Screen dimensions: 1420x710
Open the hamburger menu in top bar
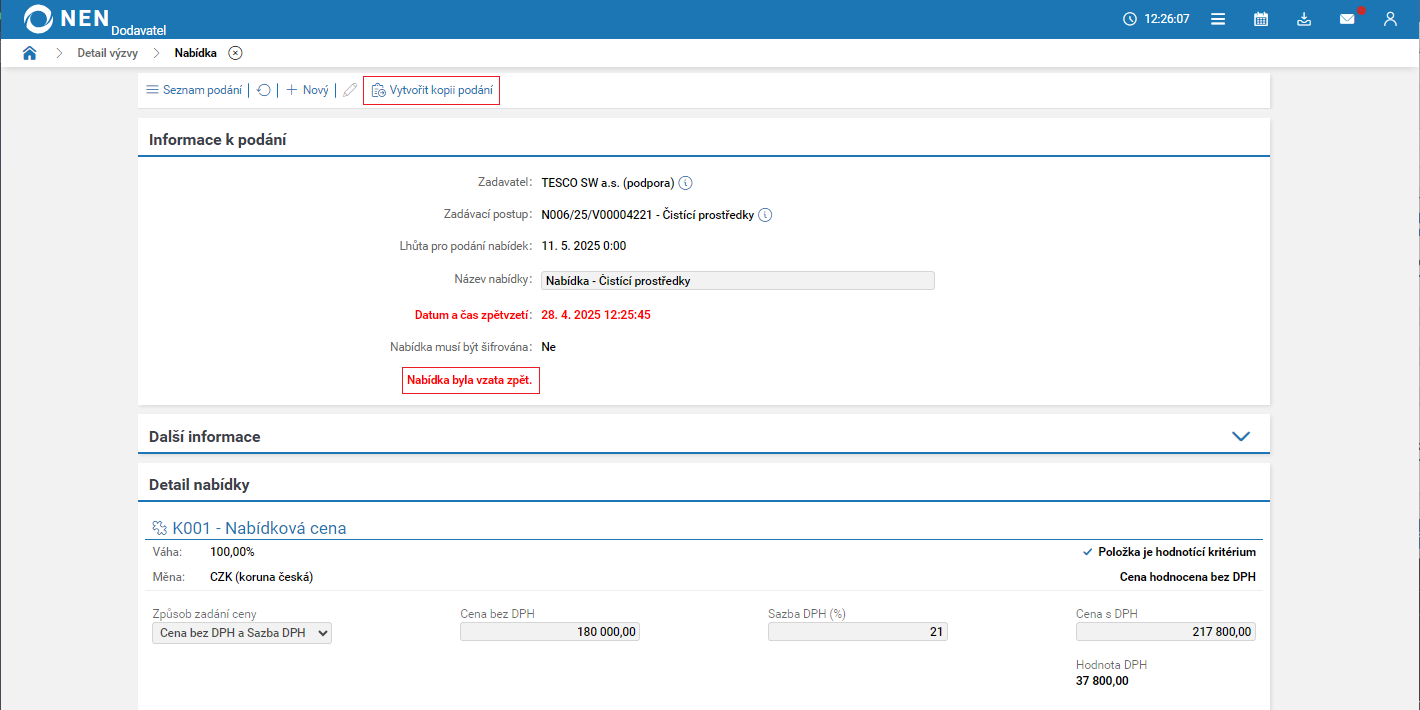[x=1218, y=19]
